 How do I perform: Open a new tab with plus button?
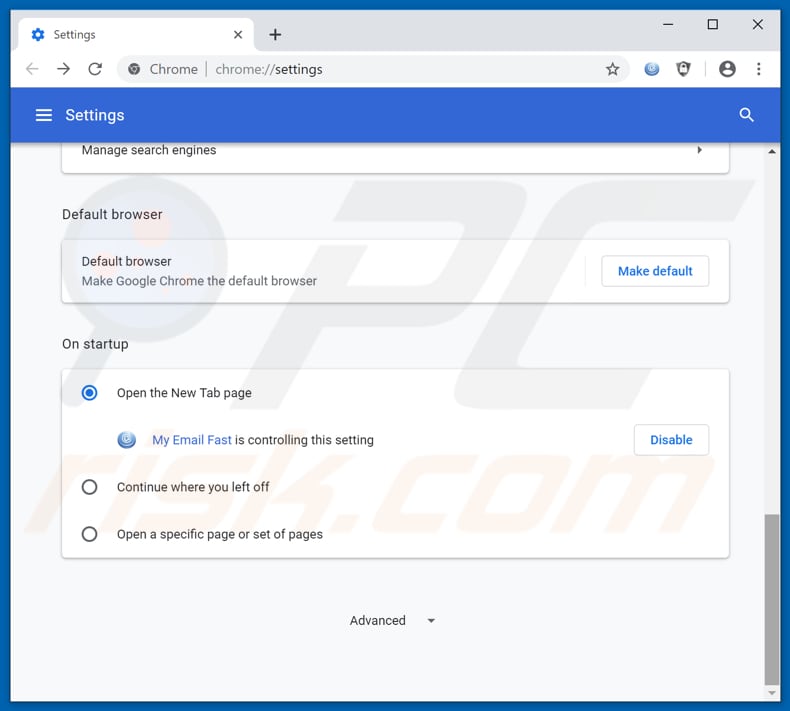(x=275, y=34)
